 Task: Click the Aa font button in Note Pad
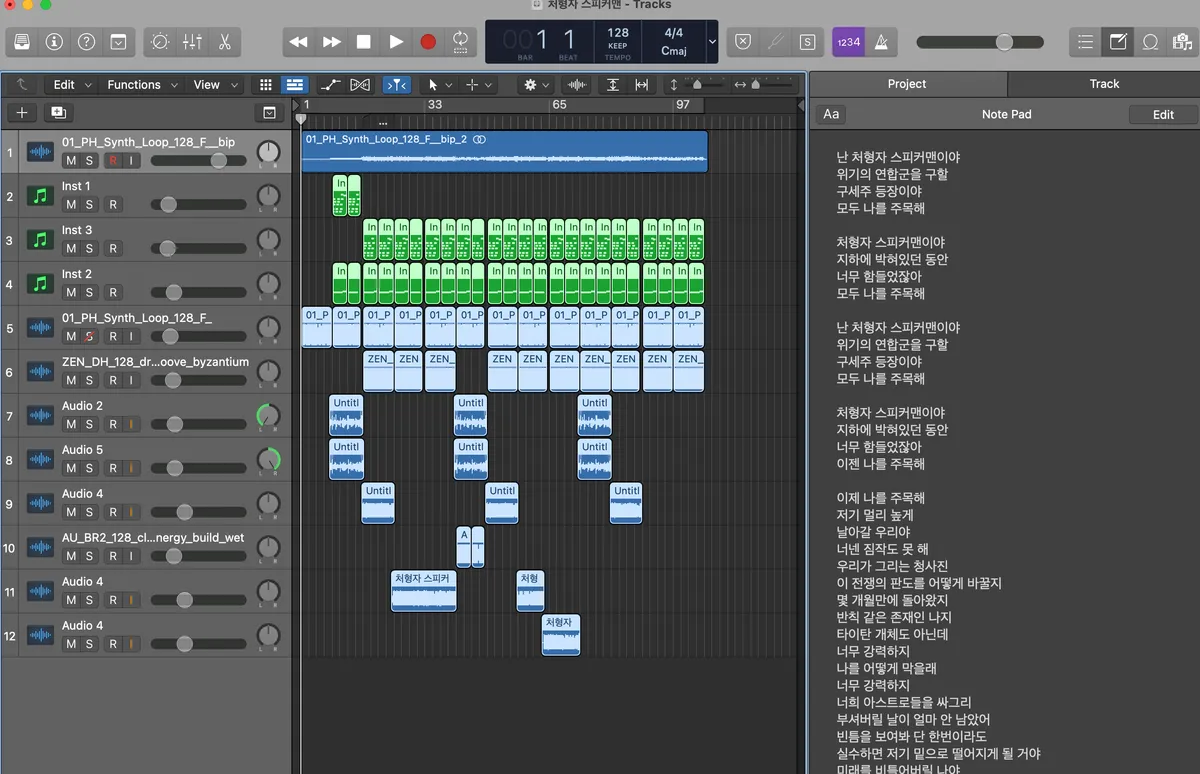point(831,114)
